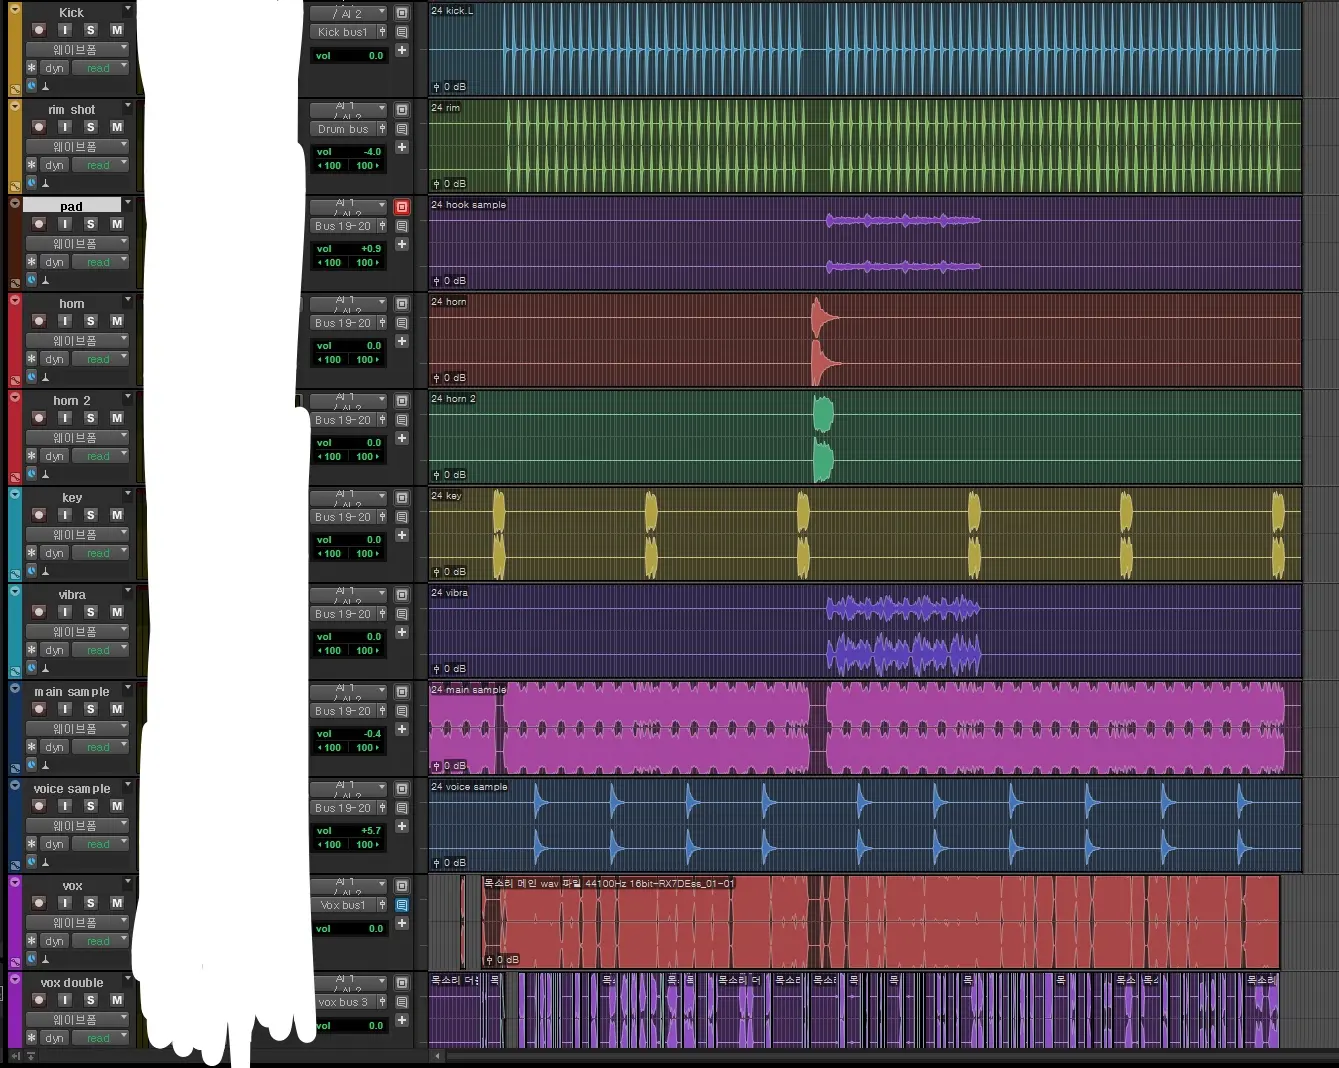1339x1068 pixels.
Task: Open the rim shot track name dropdown arrow
Action: [128, 106]
